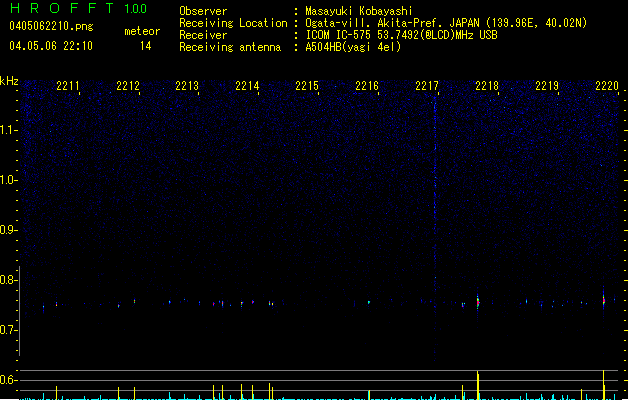Click the file name 0405062210.png
Viewport: 629px width, 400px height.
pyautogui.click(x=51, y=26)
